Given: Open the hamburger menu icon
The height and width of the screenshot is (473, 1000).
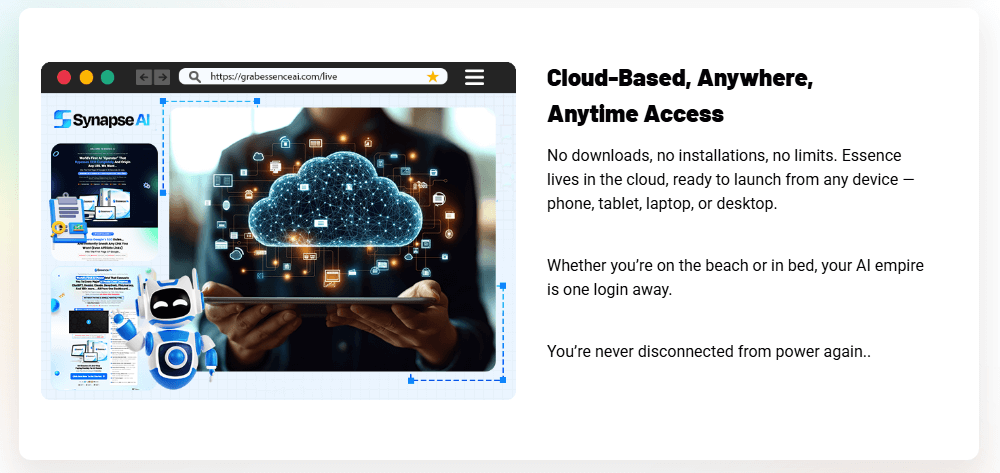Looking at the screenshot, I should pos(475,77).
